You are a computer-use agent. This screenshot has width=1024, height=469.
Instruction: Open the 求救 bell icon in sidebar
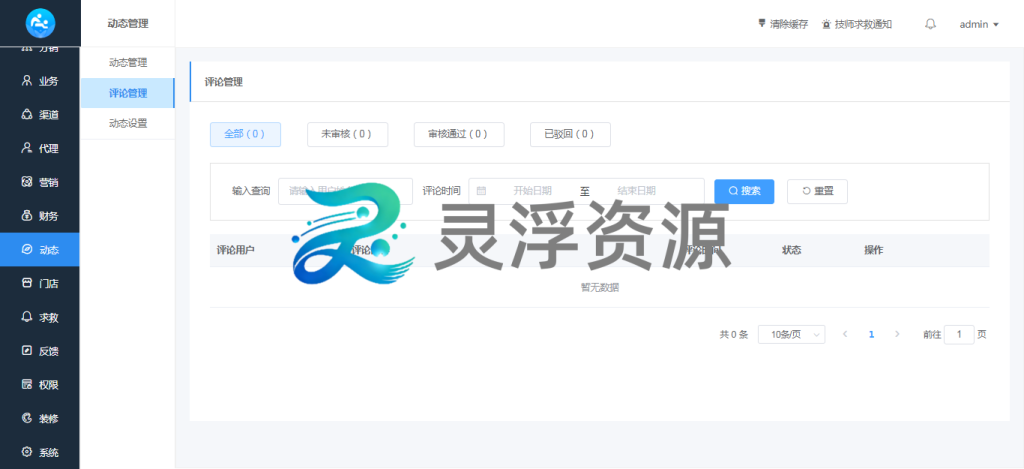pyautogui.click(x=27, y=317)
